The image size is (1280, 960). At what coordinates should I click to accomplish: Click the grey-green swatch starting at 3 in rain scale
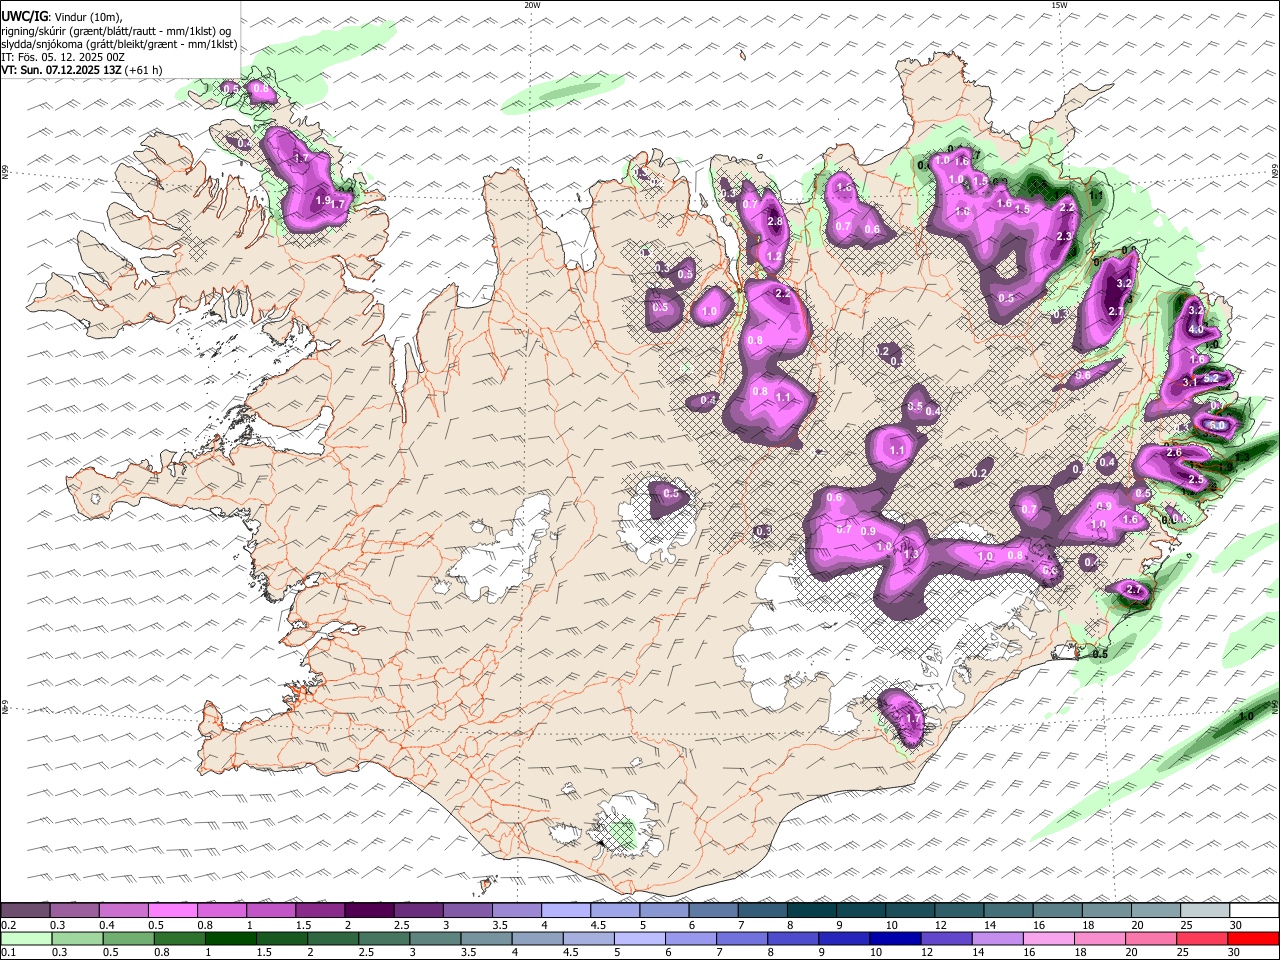[x=435, y=939]
